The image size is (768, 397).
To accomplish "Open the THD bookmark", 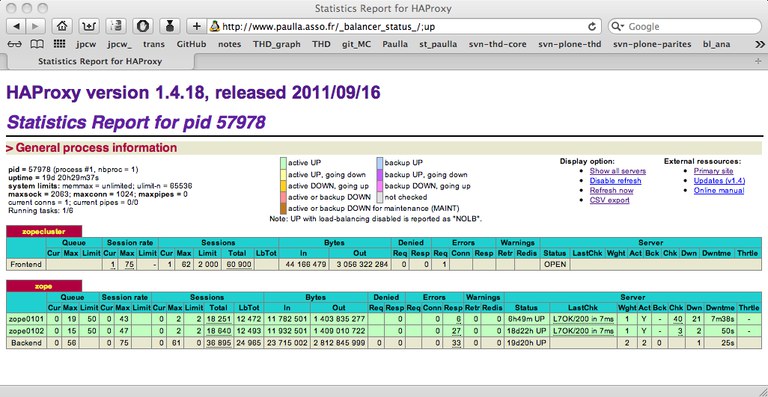I will (x=321, y=44).
